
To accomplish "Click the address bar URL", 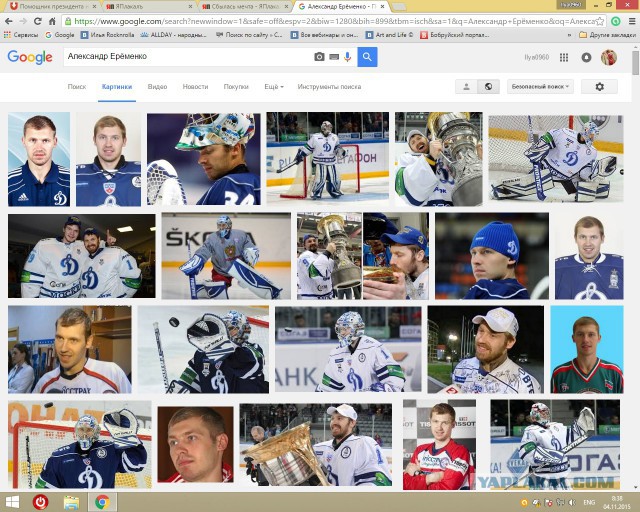I will (334, 21).
